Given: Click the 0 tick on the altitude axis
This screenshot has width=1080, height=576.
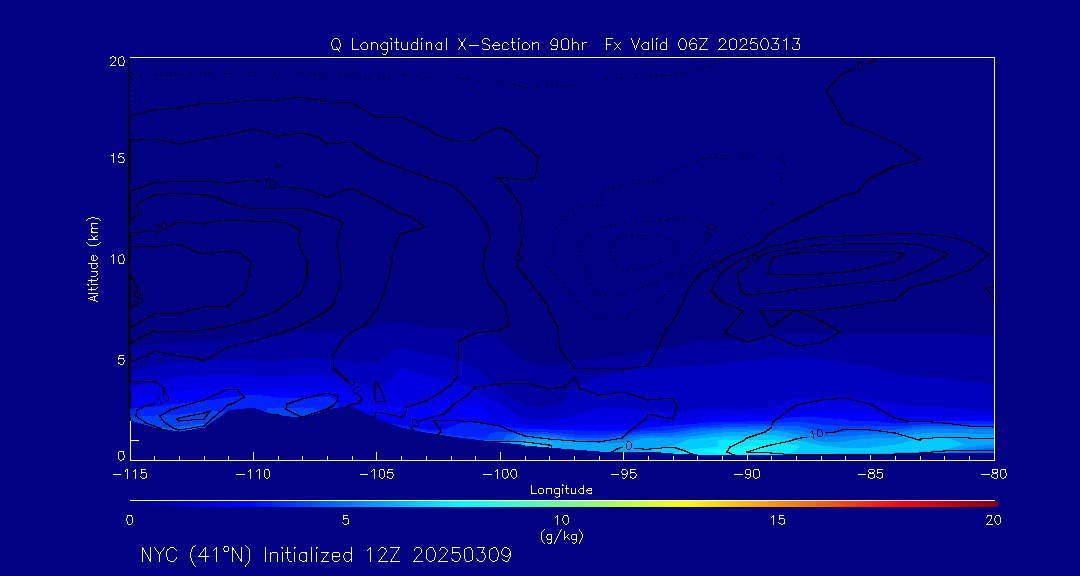Looking at the screenshot, I should (121, 455).
